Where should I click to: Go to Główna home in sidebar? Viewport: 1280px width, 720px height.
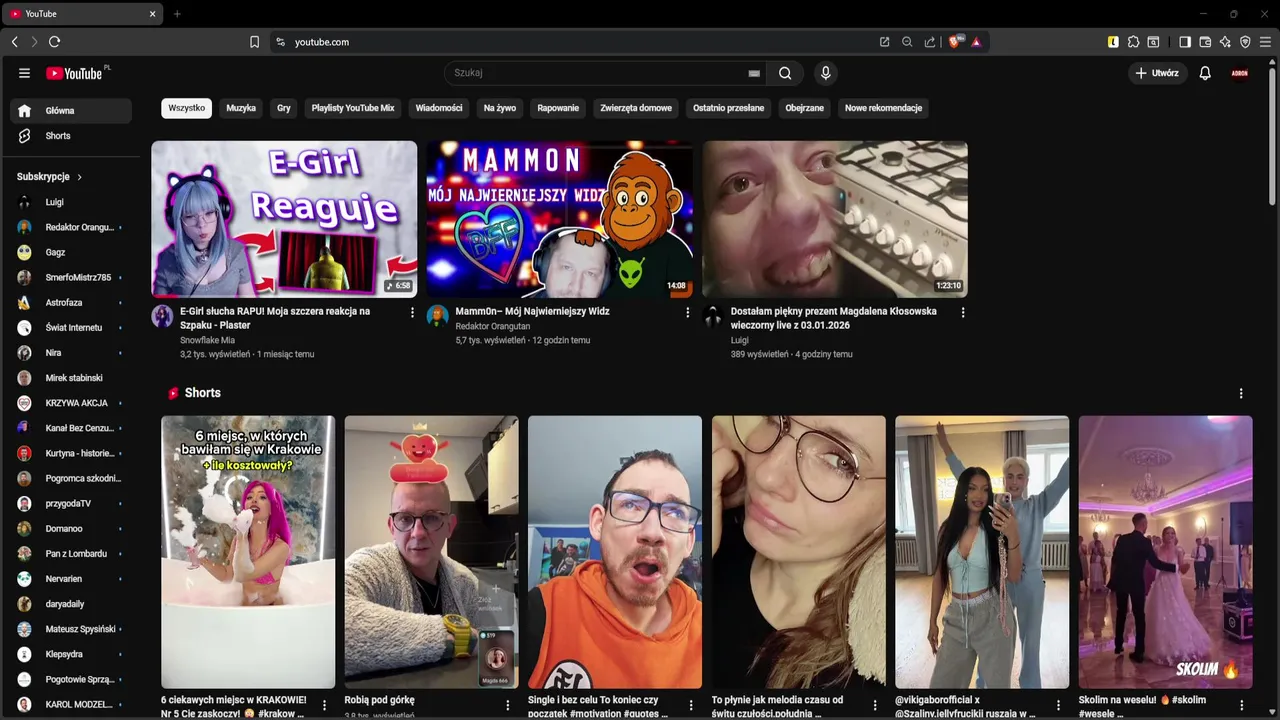click(x=70, y=111)
